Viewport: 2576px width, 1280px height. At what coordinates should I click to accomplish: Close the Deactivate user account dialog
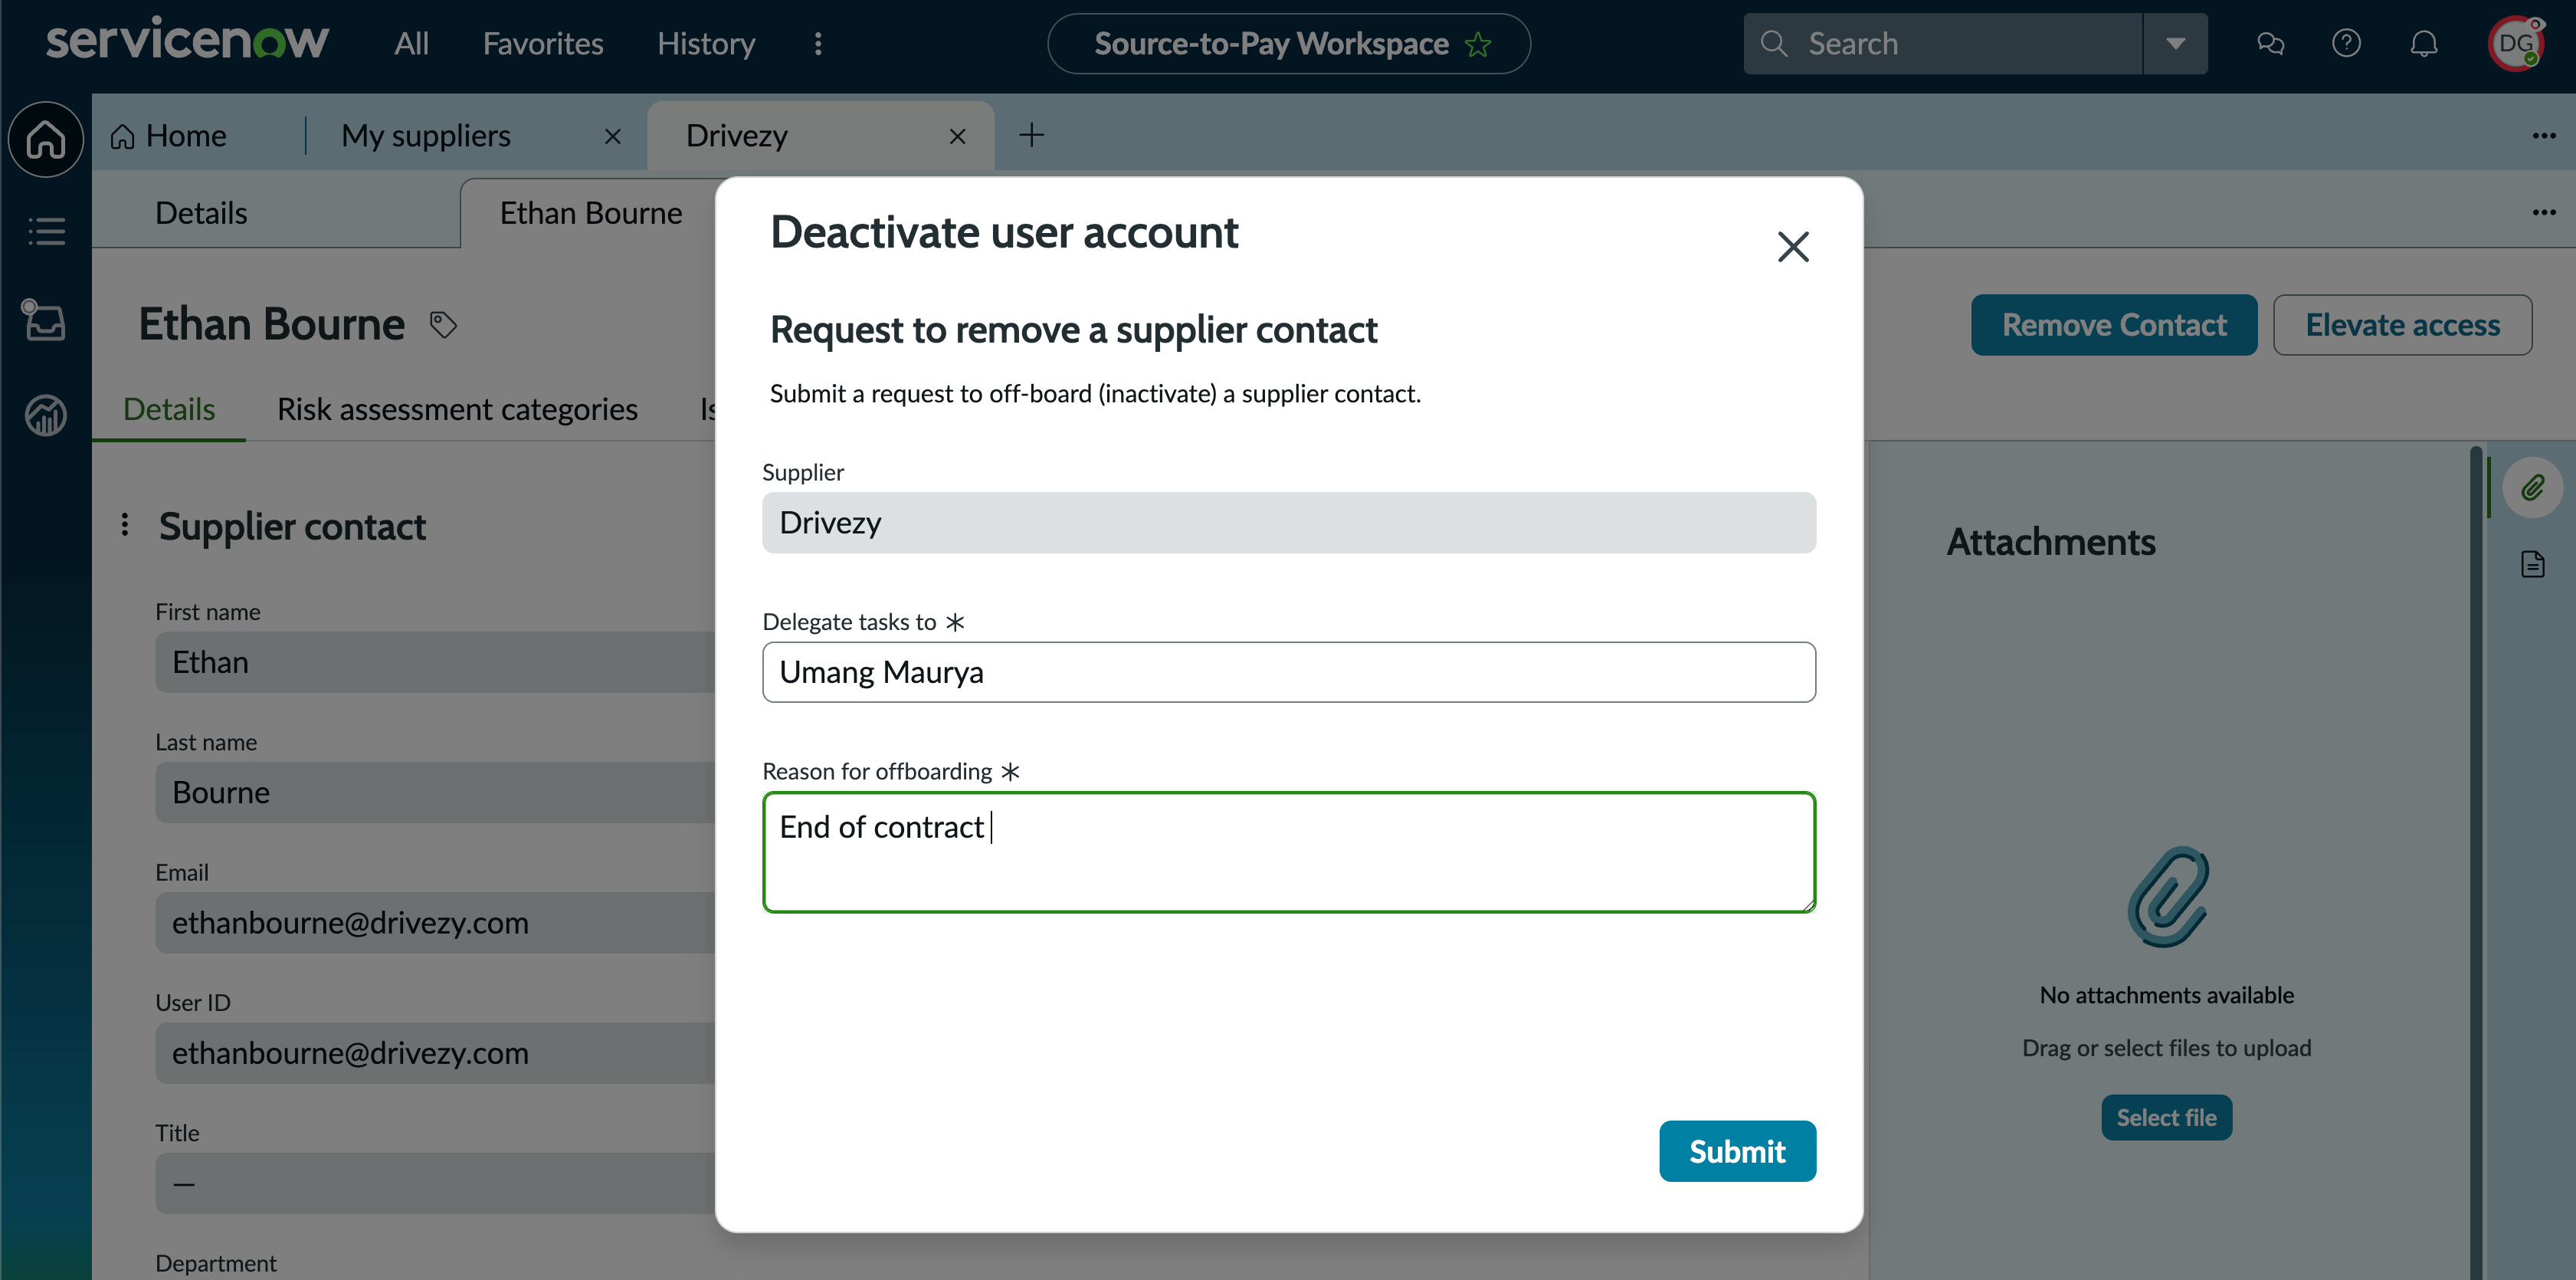[x=1793, y=246]
